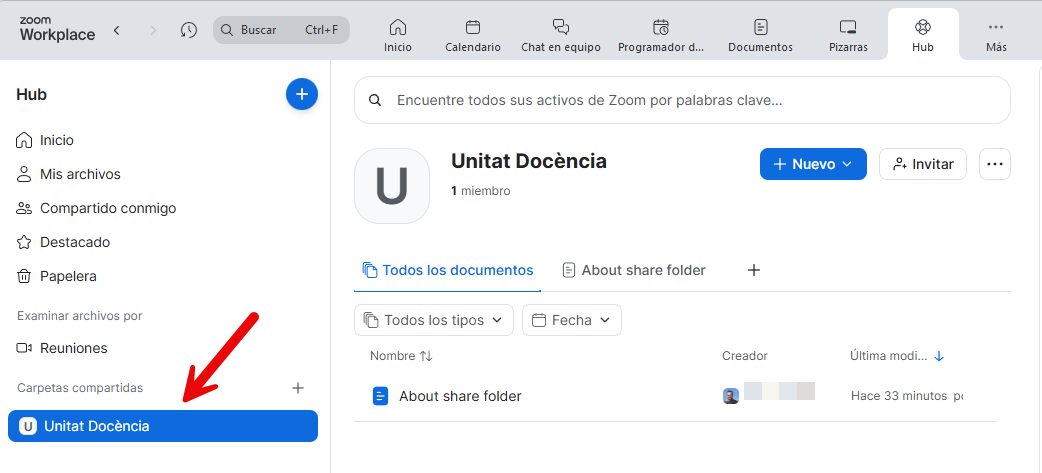
Task: Open Mis archivos in sidebar
Action: click(x=80, y=174)
